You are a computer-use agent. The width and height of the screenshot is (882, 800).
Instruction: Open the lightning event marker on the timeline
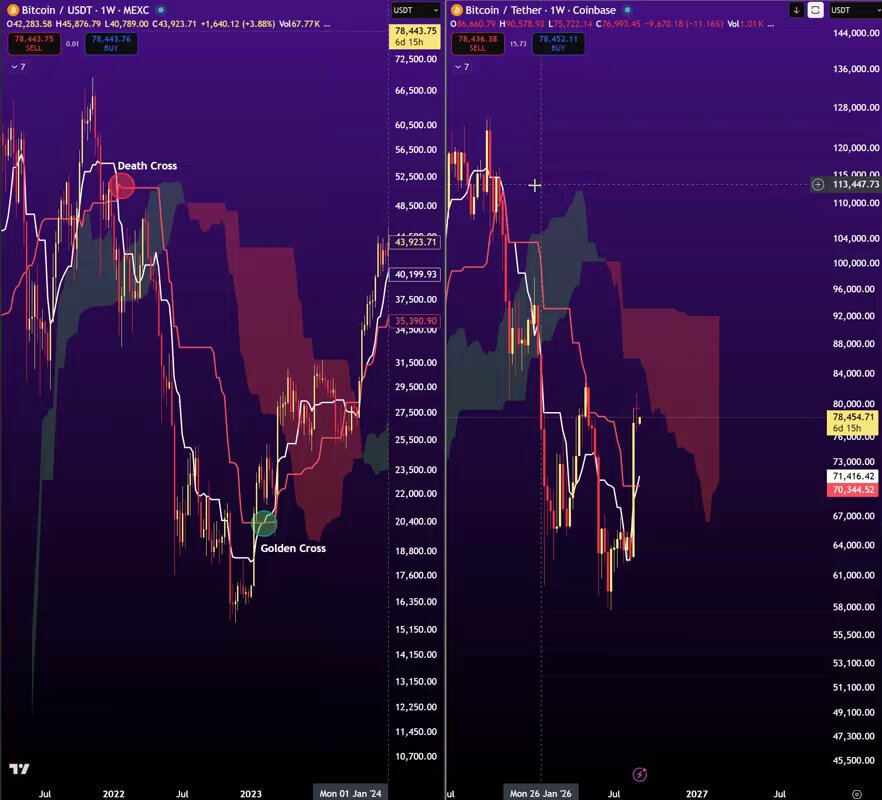tap(640, 774)
